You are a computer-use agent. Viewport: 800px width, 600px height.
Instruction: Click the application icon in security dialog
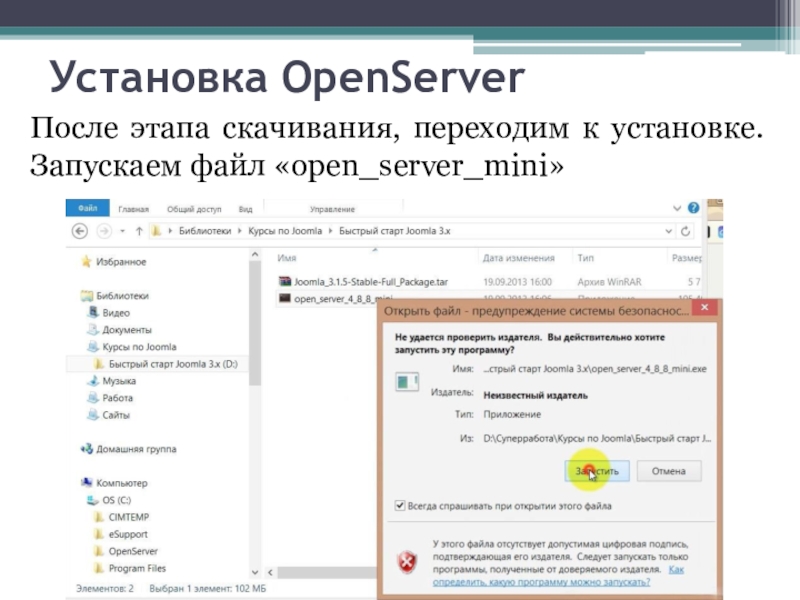[x=407, y=382]
